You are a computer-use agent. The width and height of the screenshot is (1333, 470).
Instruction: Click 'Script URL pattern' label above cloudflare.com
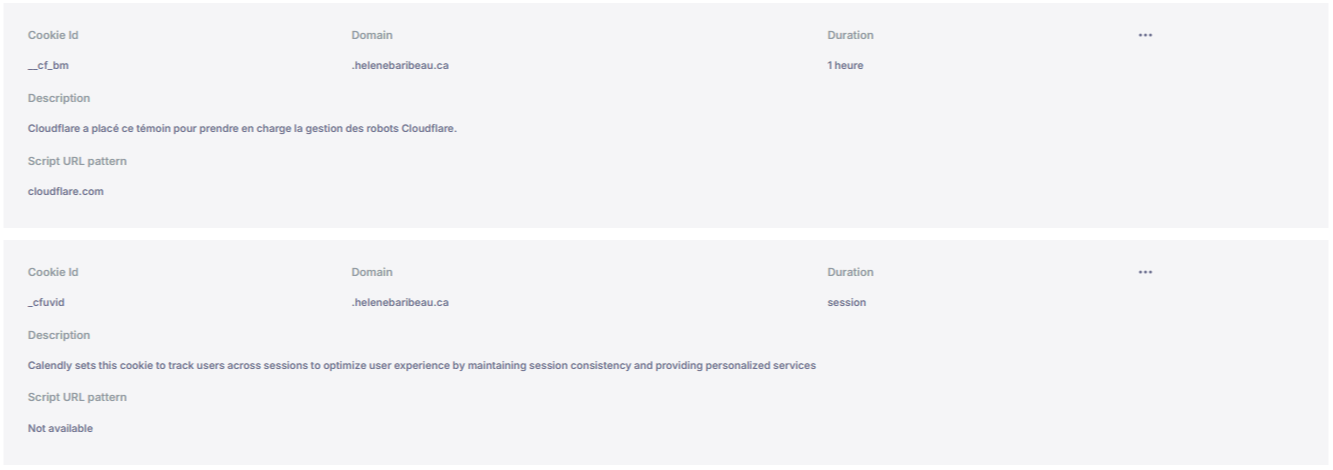pyautogui.click(x=76, y=161)
